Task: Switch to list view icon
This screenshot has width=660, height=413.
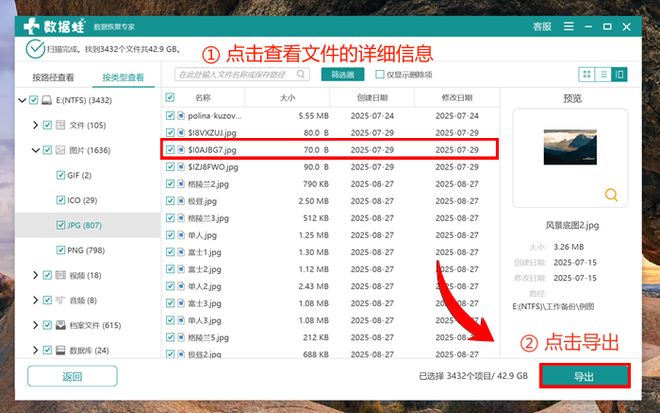Action: point(603,75)
